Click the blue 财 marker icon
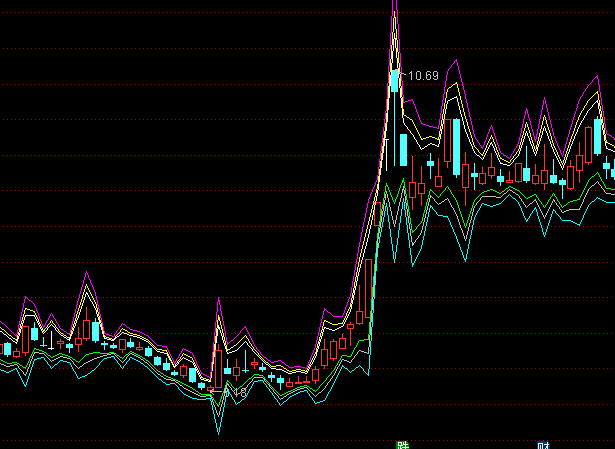 [543, 445]
